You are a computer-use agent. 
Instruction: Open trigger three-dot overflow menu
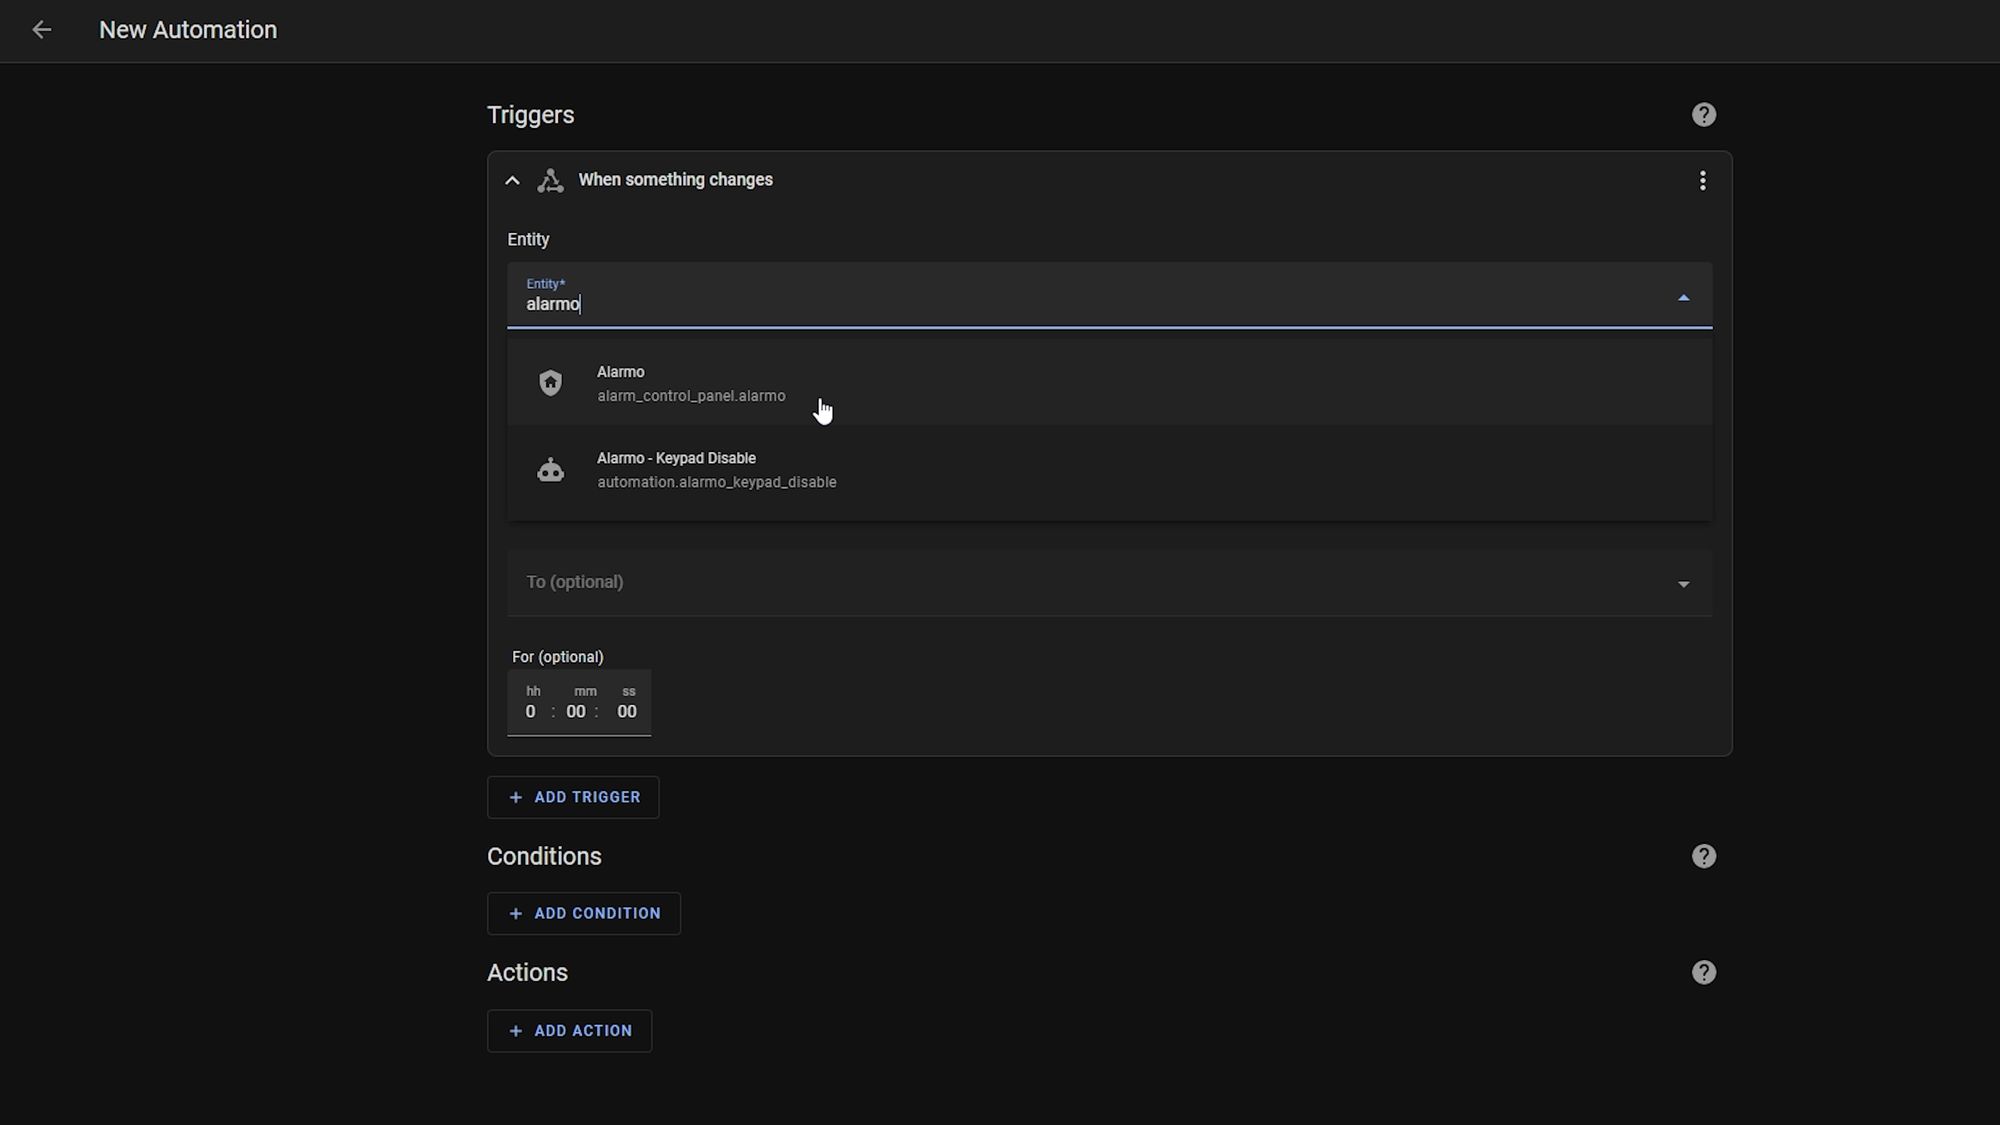click(x=1702, y=180)
